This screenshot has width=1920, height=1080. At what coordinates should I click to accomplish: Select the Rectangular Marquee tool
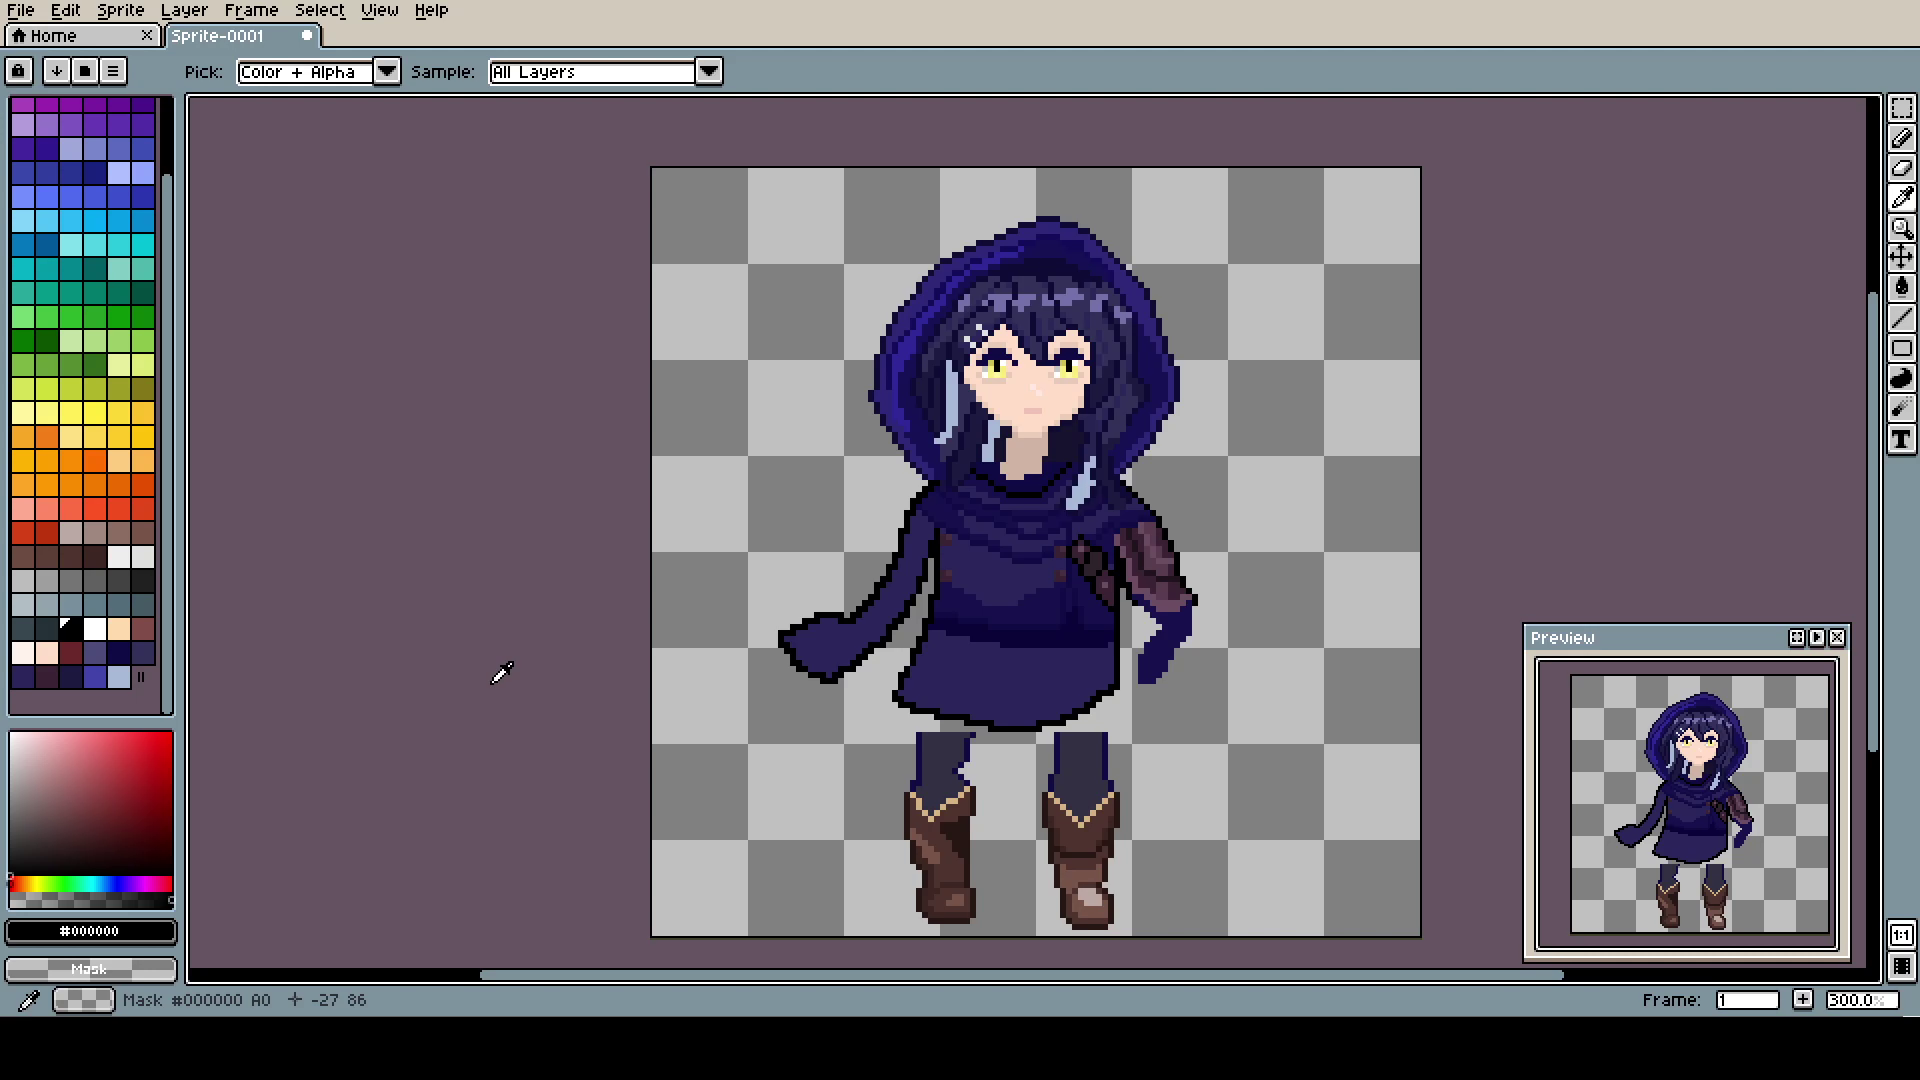click(1901, 108)
